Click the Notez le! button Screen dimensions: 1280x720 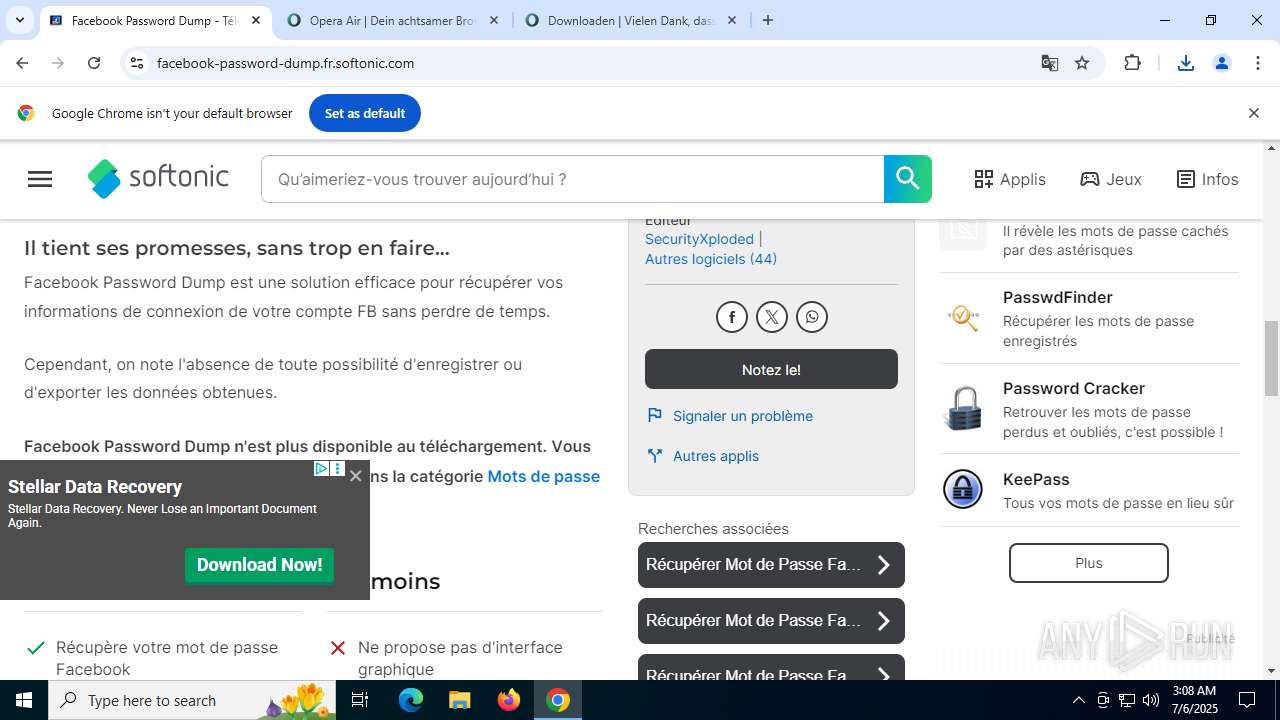pyautogui.click(x=771, y=369)
